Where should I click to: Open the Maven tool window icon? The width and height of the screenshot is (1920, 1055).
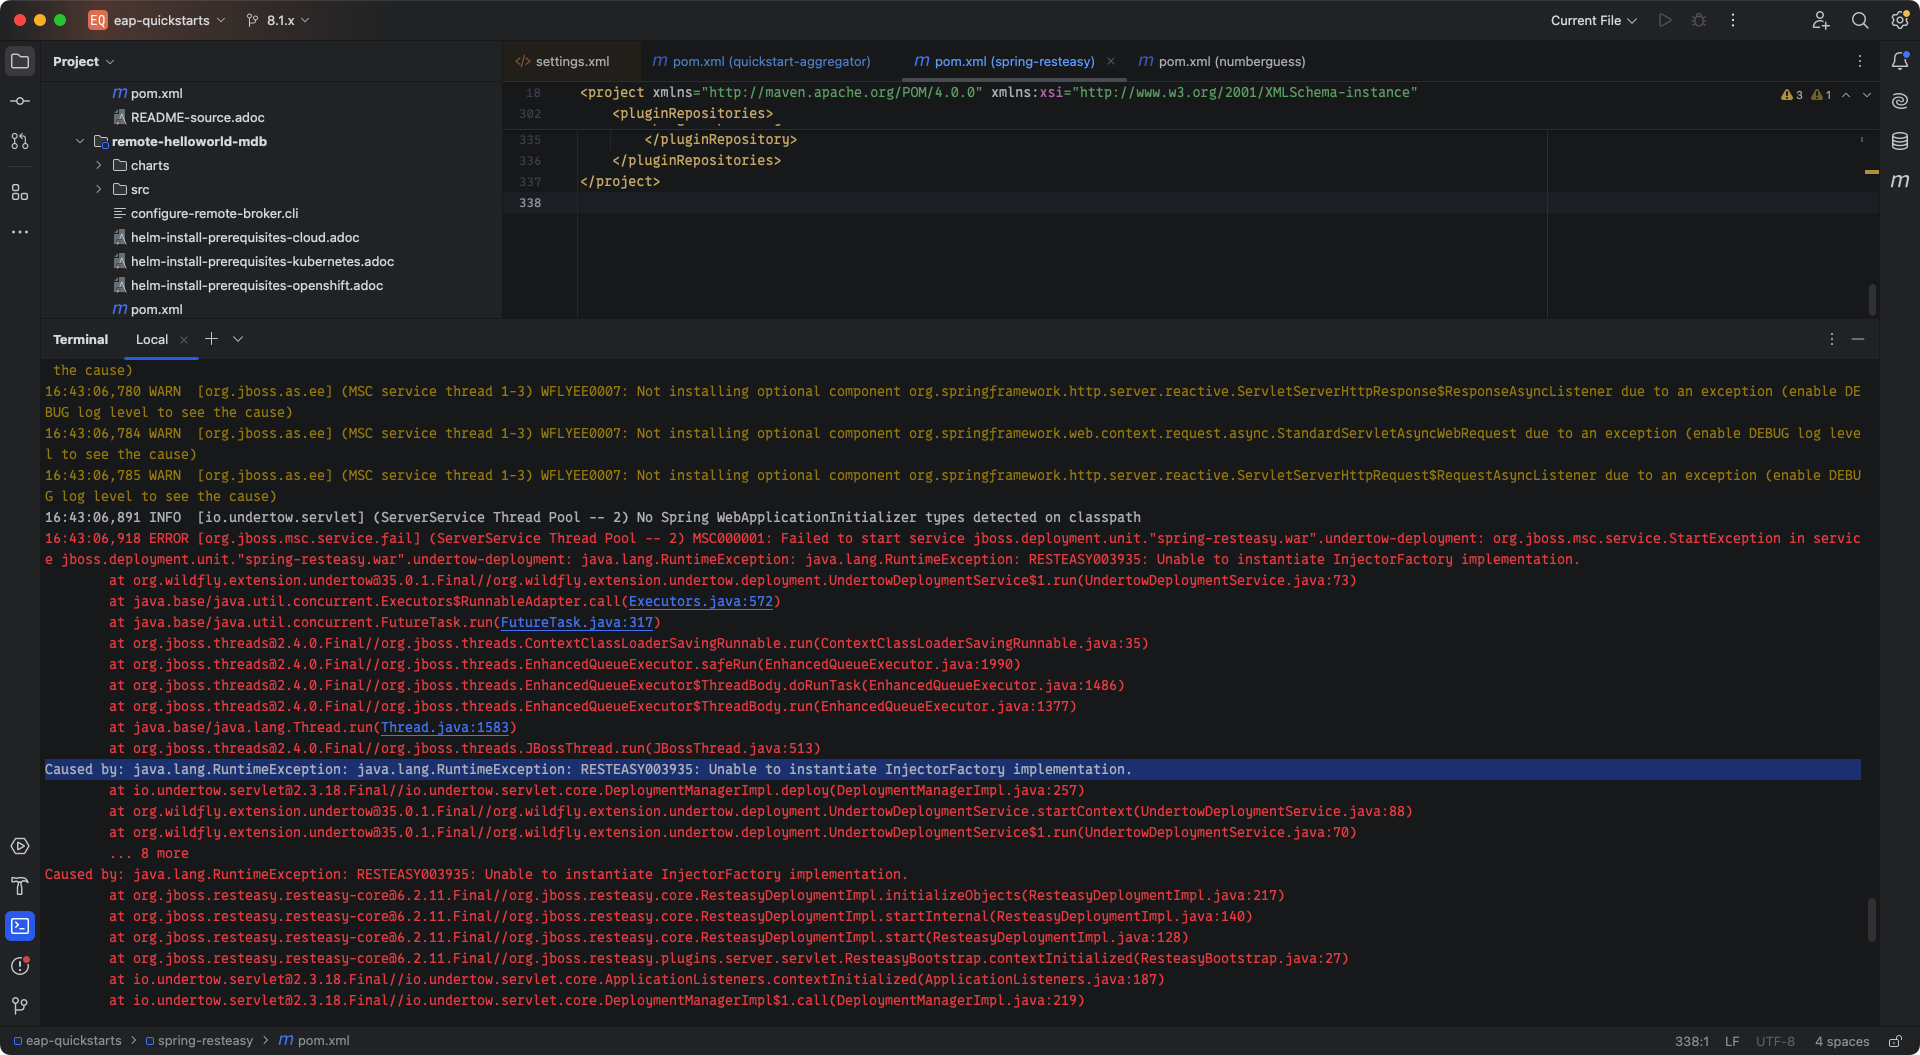[1900, 181]
